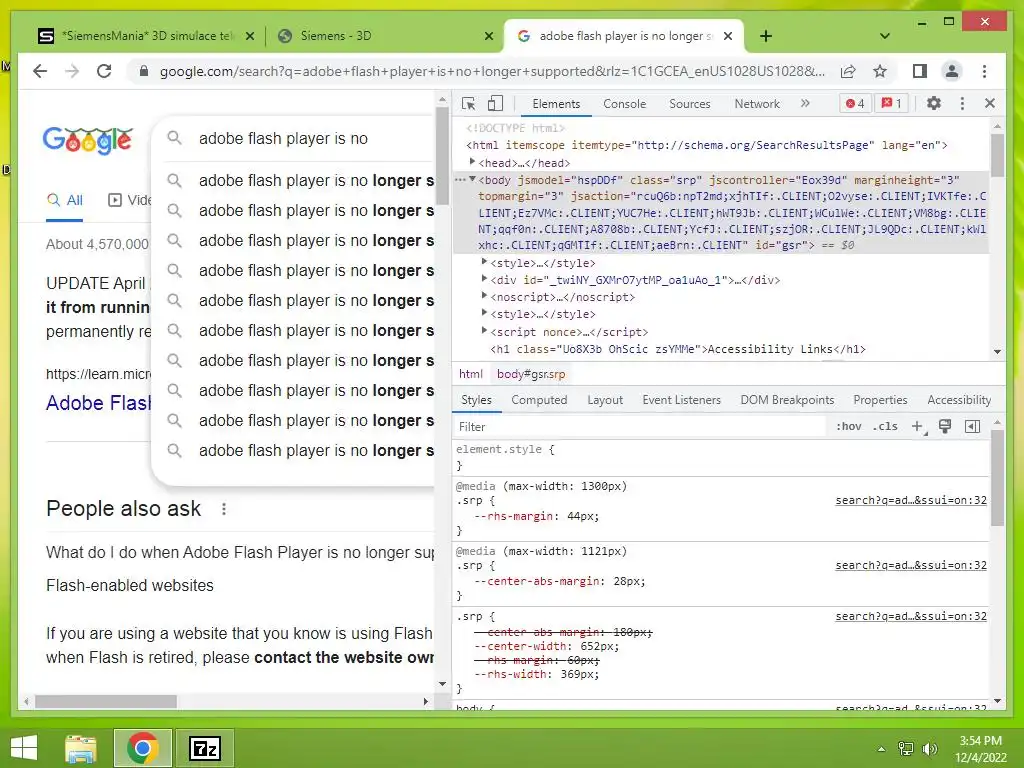Open the DevTools settings gear
Screen dimensions: 1024x768
point(934,103)
